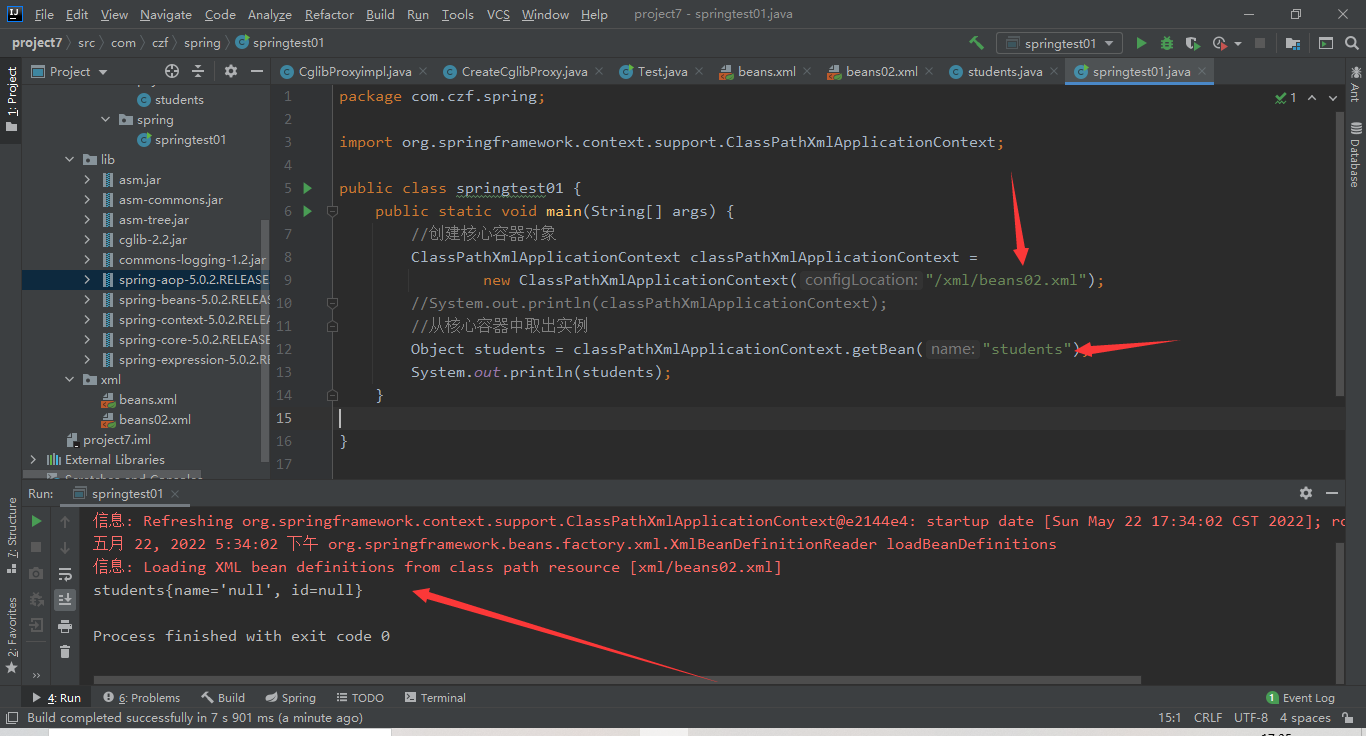1366x736 pixels.
Task: Hide the Project tool window
Action: click(255, 71)
